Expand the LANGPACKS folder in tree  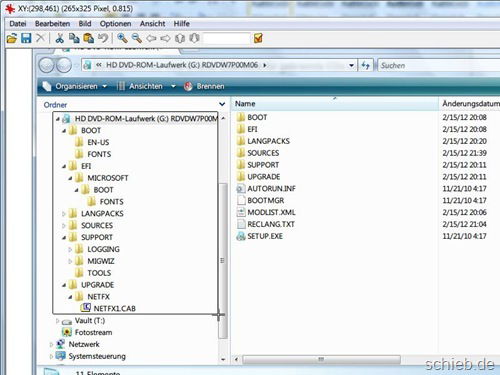(x=64, y=214)
